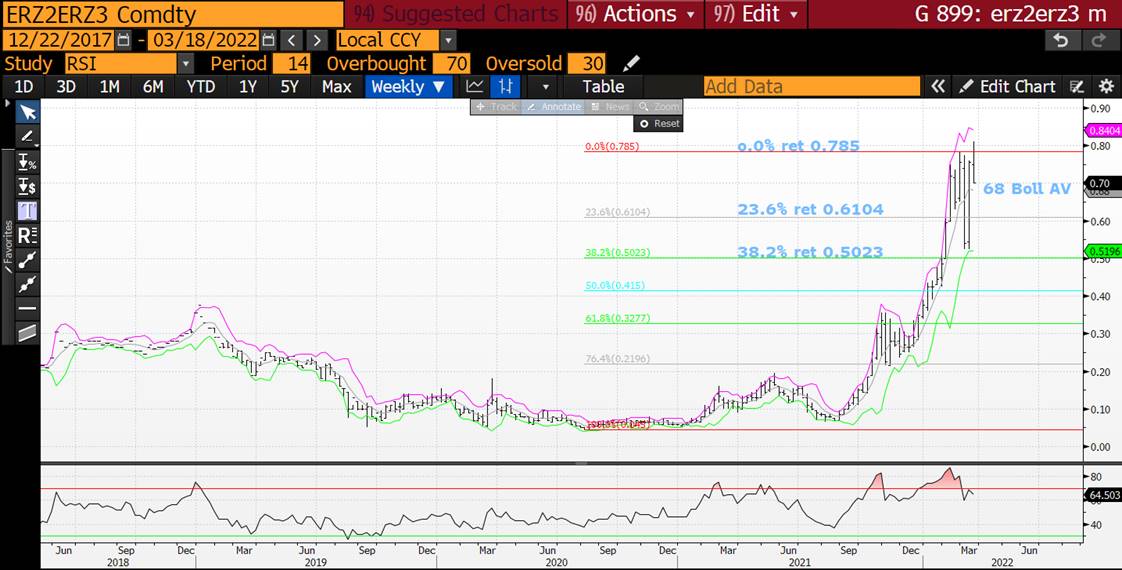
Task: Click the 12/22/2017 start date field
Action: tap(58, 40)
